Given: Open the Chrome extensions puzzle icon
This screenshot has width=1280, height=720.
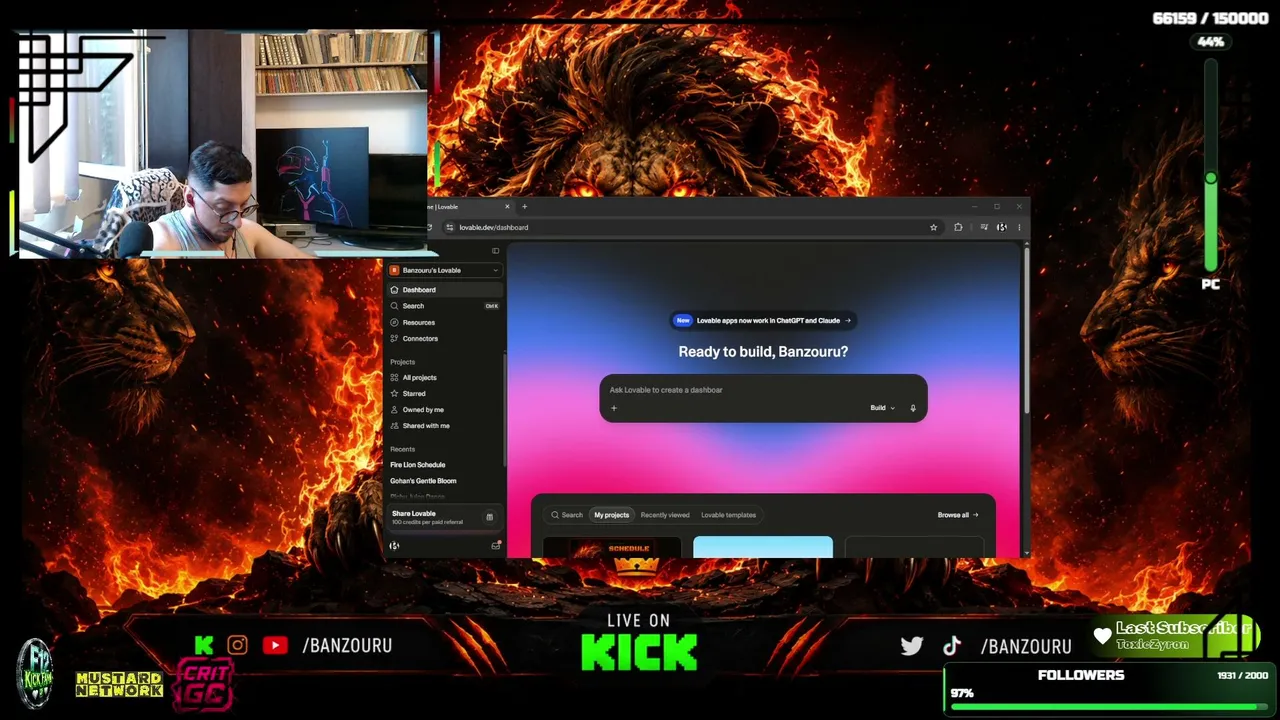Looking at the screenshot, I should (958, 227).
